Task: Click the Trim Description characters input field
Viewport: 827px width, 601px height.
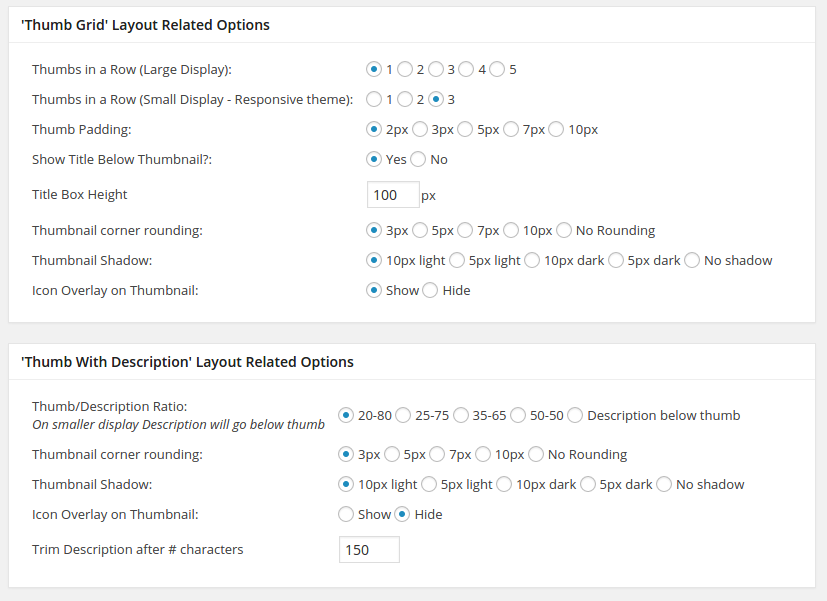Action: [x=369, y=550]
